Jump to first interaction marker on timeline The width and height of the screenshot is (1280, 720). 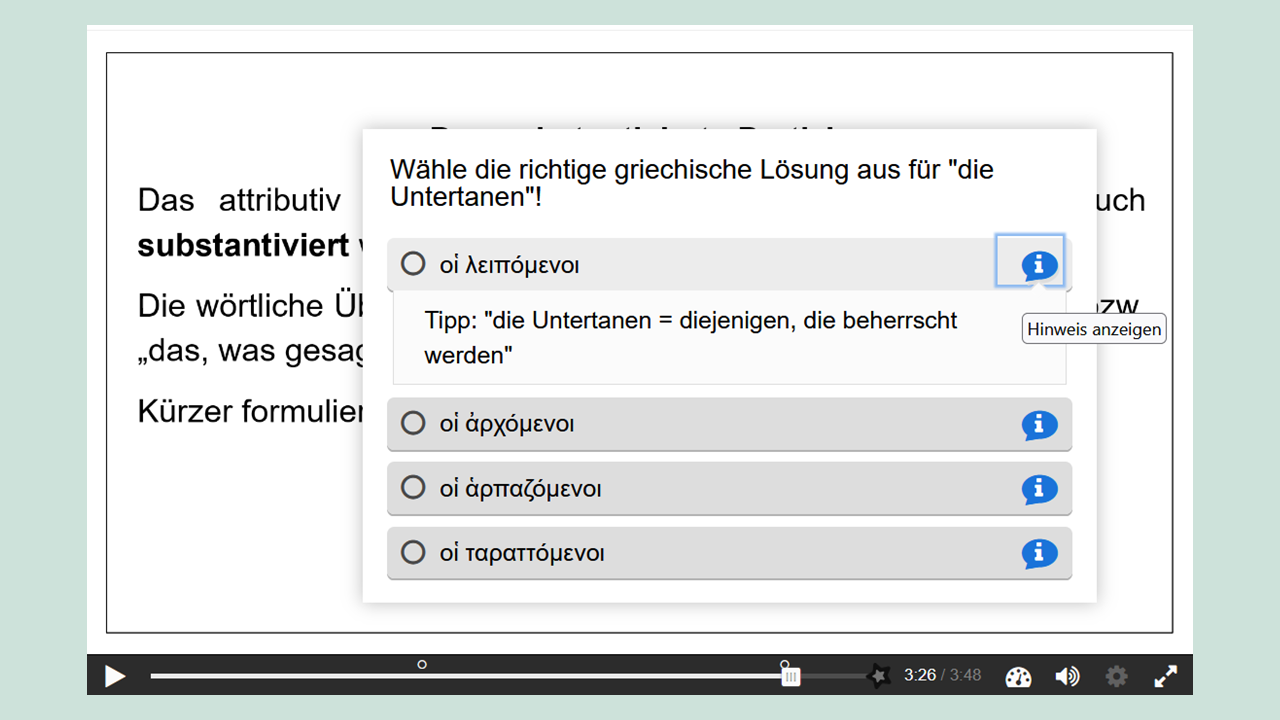pyautogui.click(x=422, y=664)
